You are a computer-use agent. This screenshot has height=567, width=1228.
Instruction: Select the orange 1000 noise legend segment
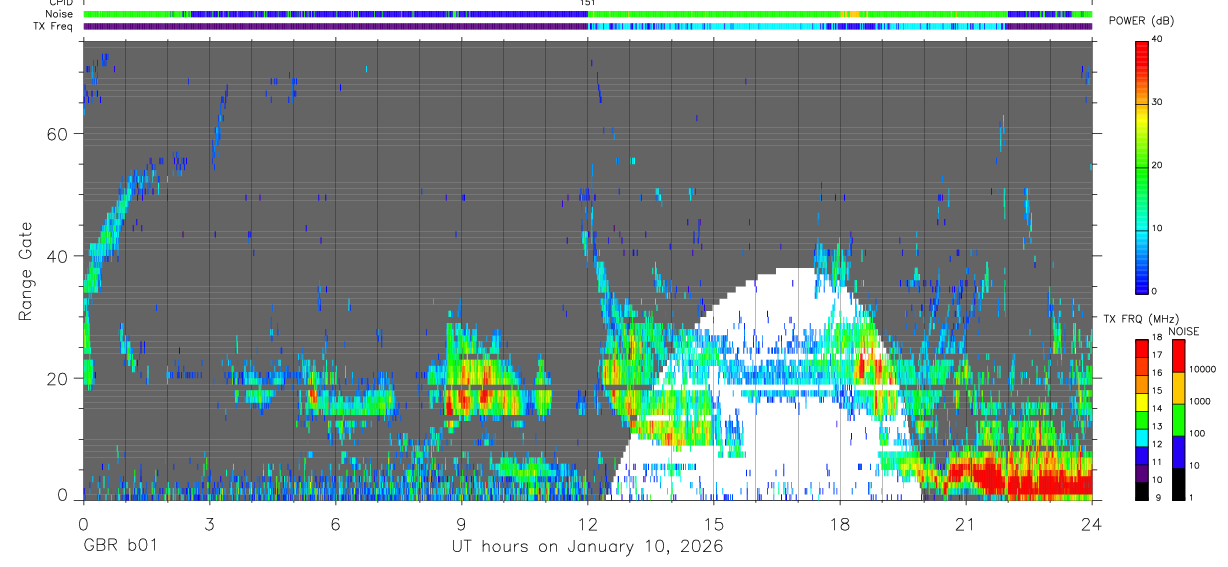click(x=1178, y=388)
